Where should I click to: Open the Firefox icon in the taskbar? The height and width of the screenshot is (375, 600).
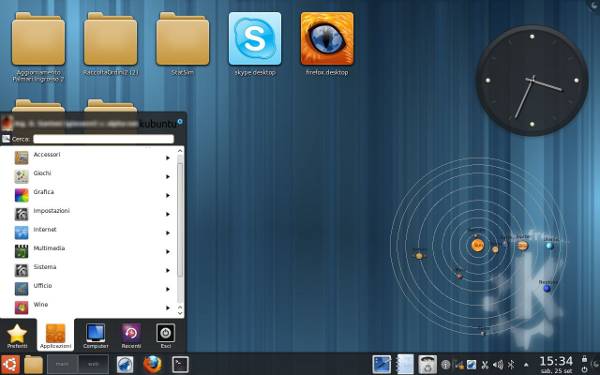tap(152, 364)
